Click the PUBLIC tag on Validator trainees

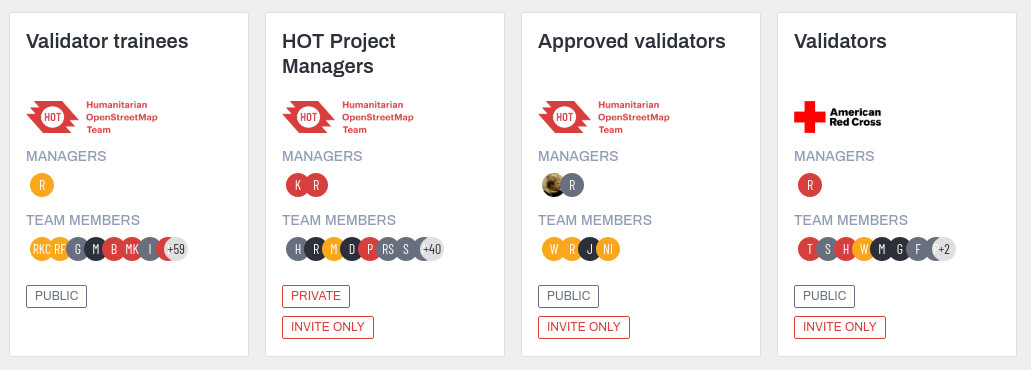(57, 296)
